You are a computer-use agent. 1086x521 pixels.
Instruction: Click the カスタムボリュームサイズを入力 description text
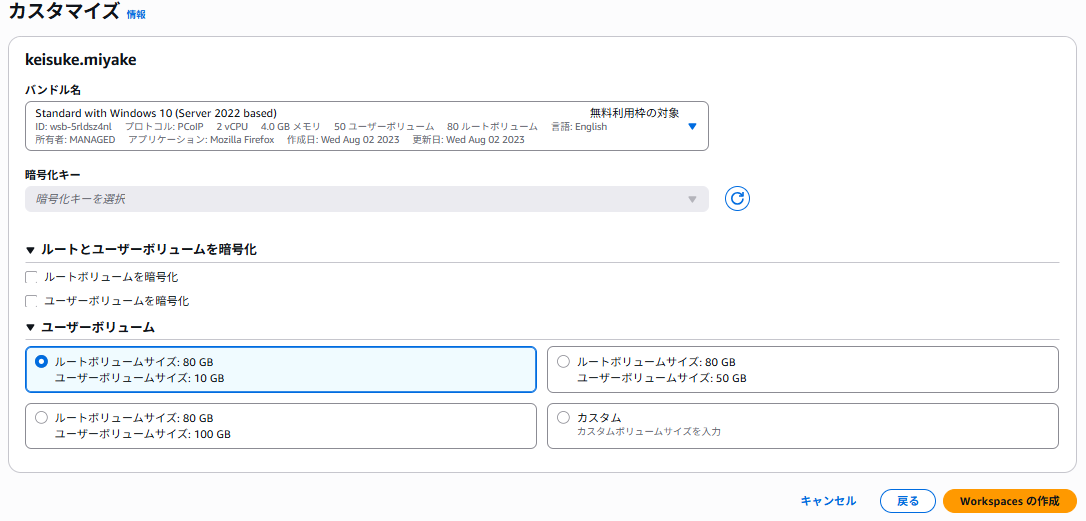coord(648,432)
